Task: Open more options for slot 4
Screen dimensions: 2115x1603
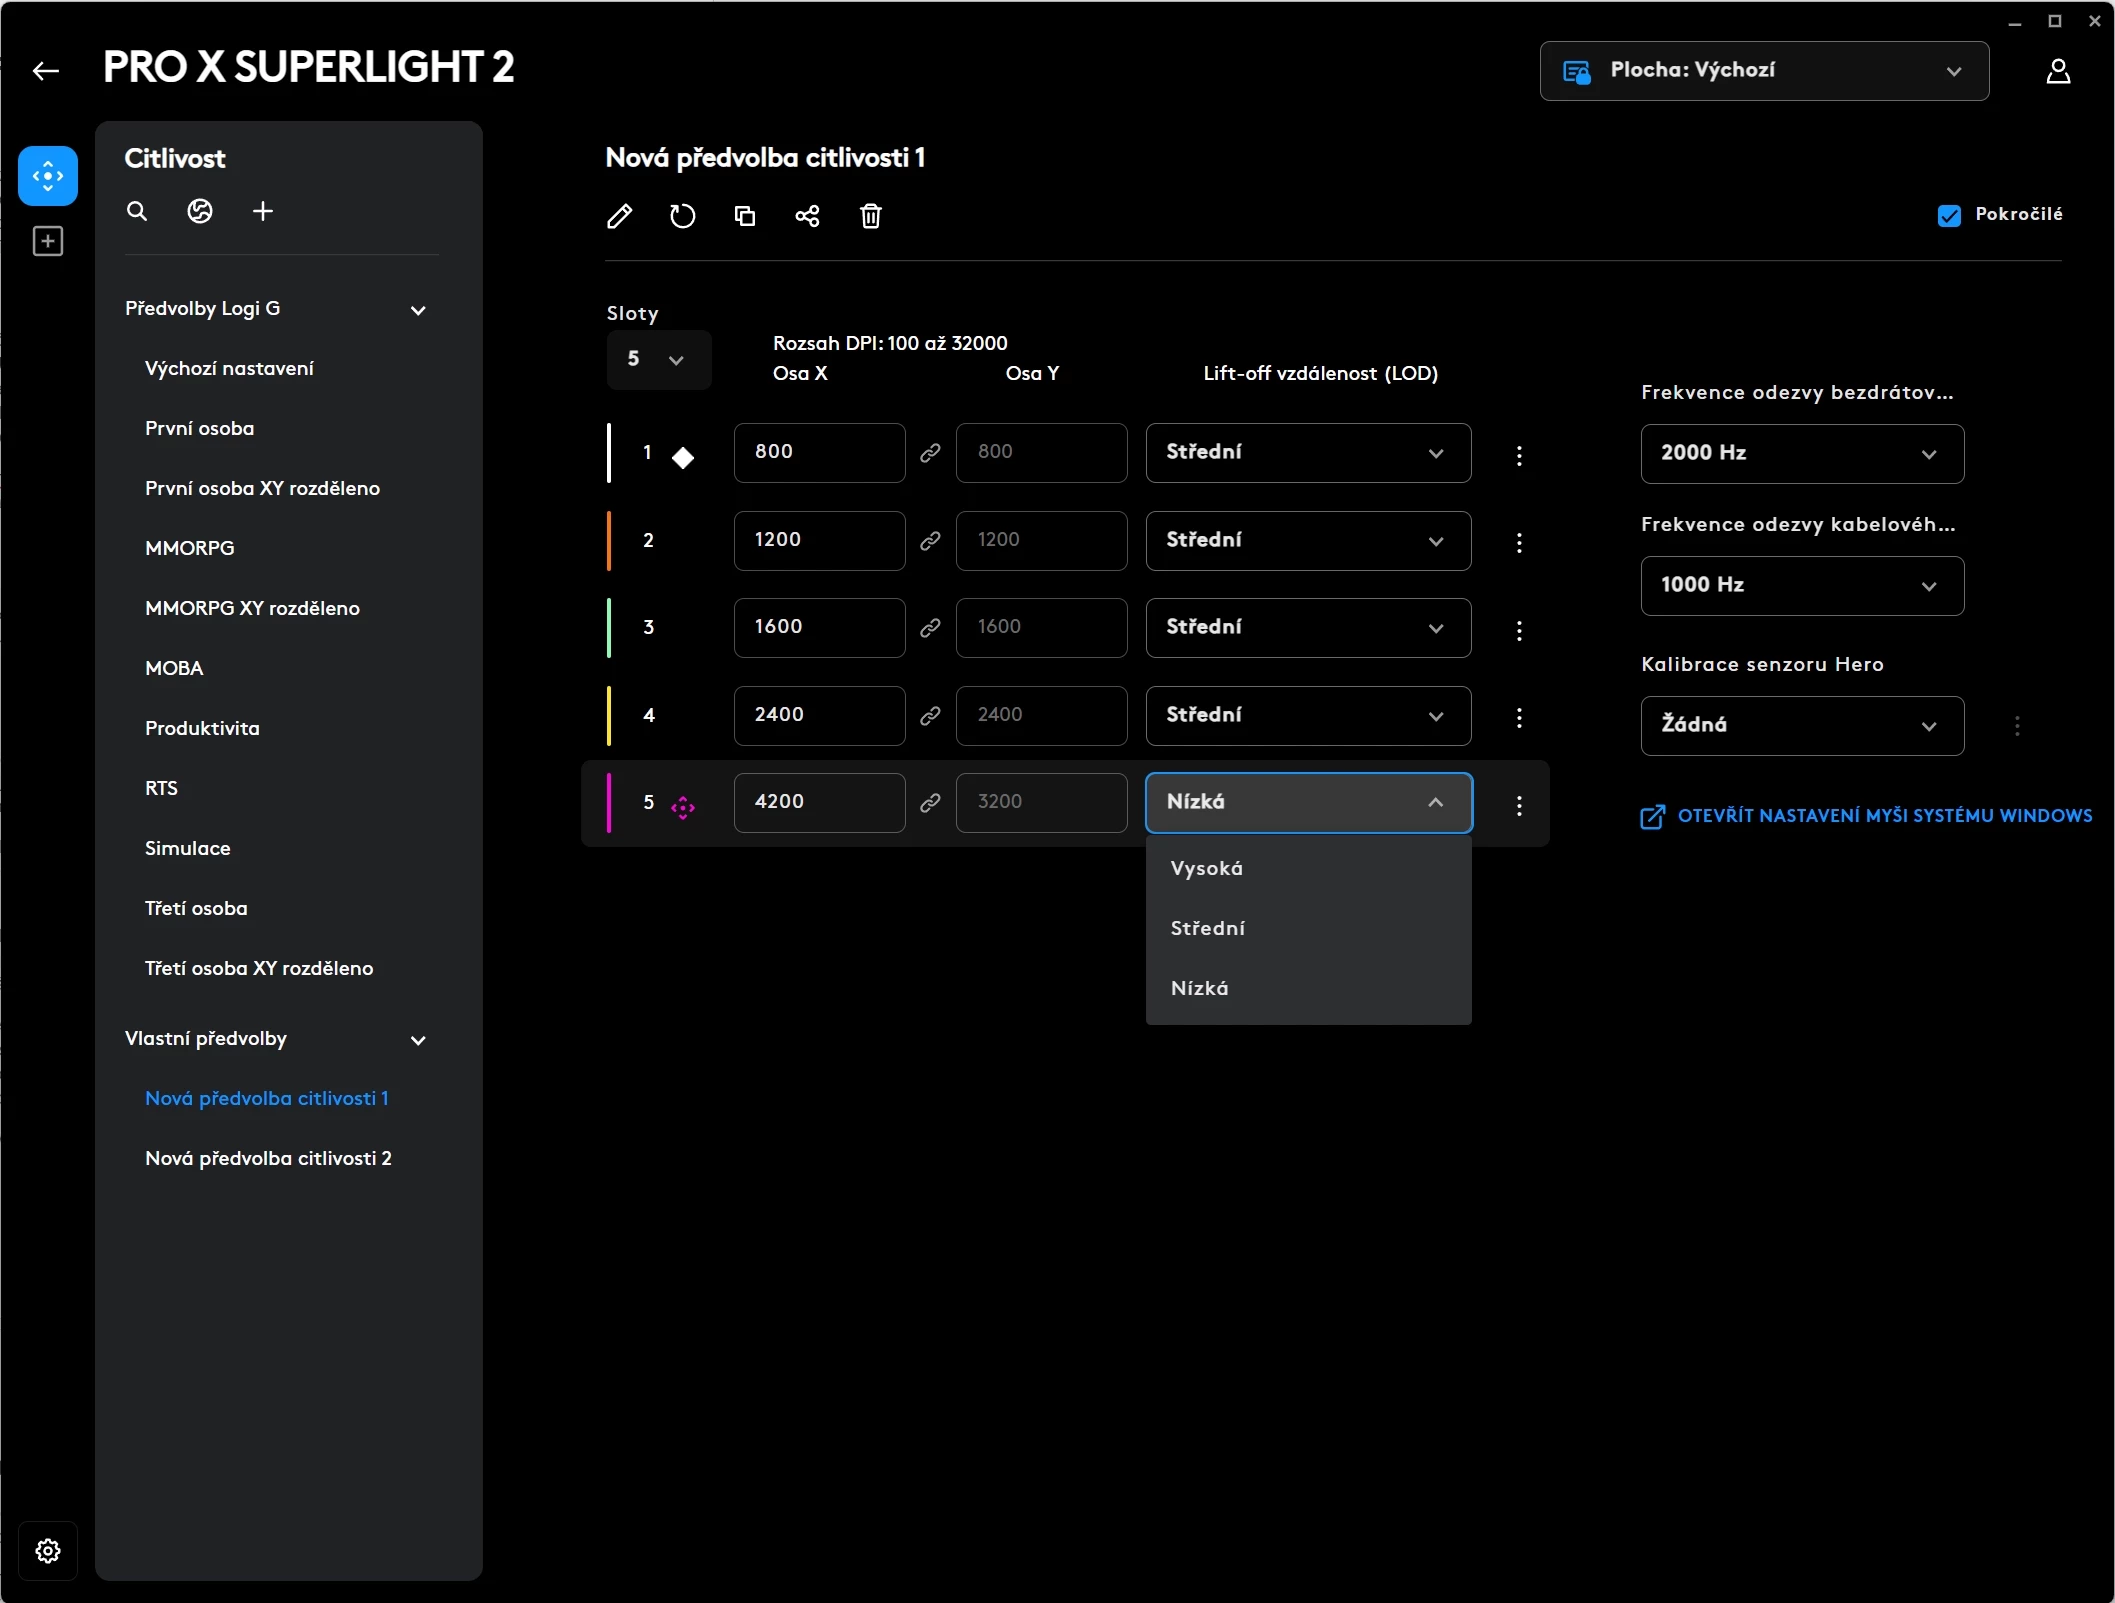Action: (x=1519, y=718)
